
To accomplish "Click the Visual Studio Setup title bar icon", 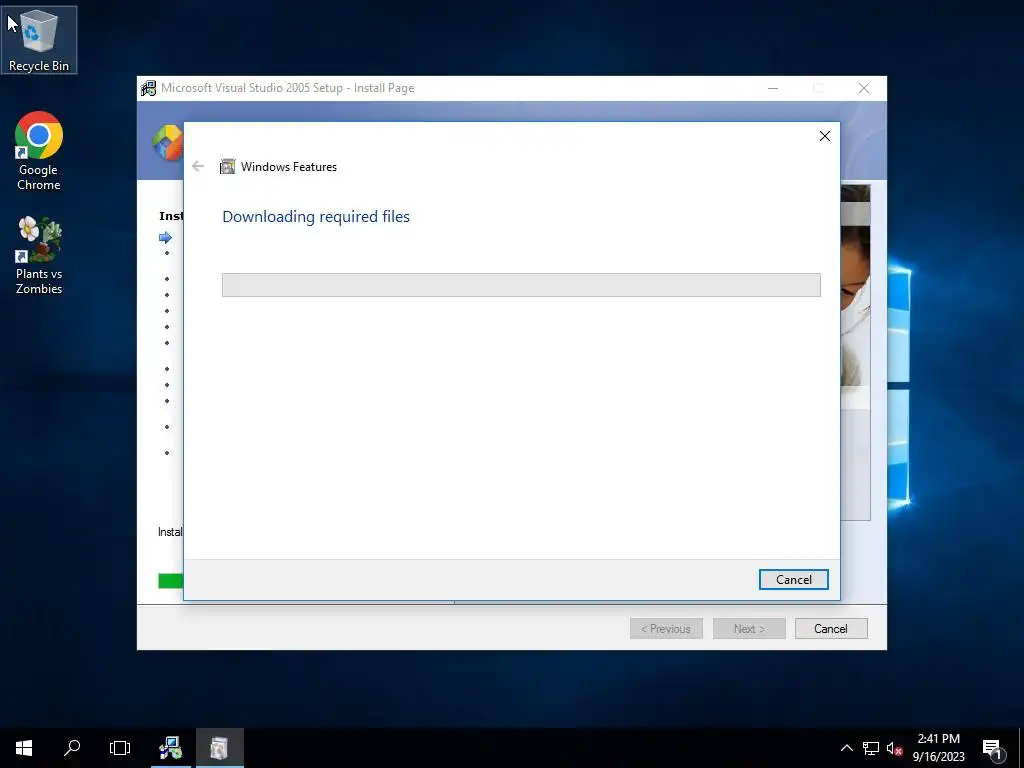I will (x=148, y=88).
